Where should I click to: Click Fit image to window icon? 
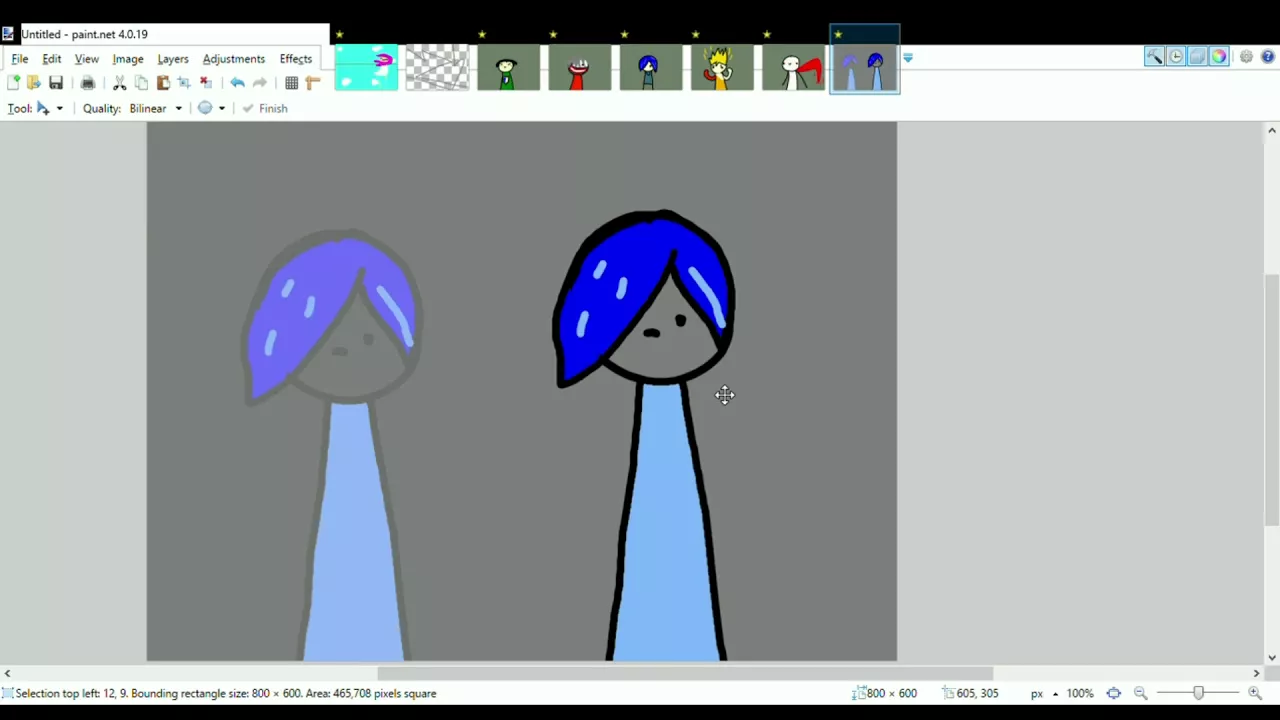tap(1113, 693)
